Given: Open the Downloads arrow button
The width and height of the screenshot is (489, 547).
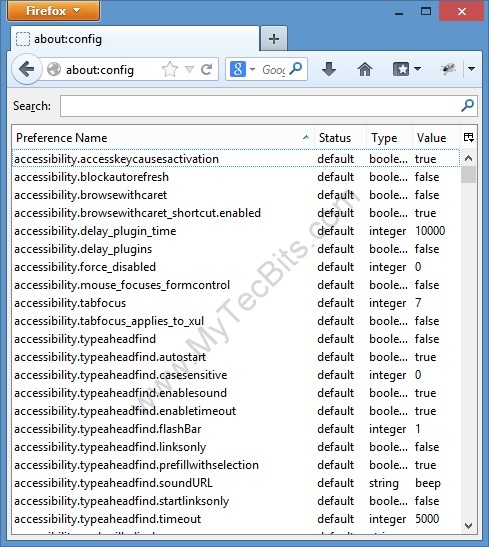Looking at the screenshot, I should (329, 69).
